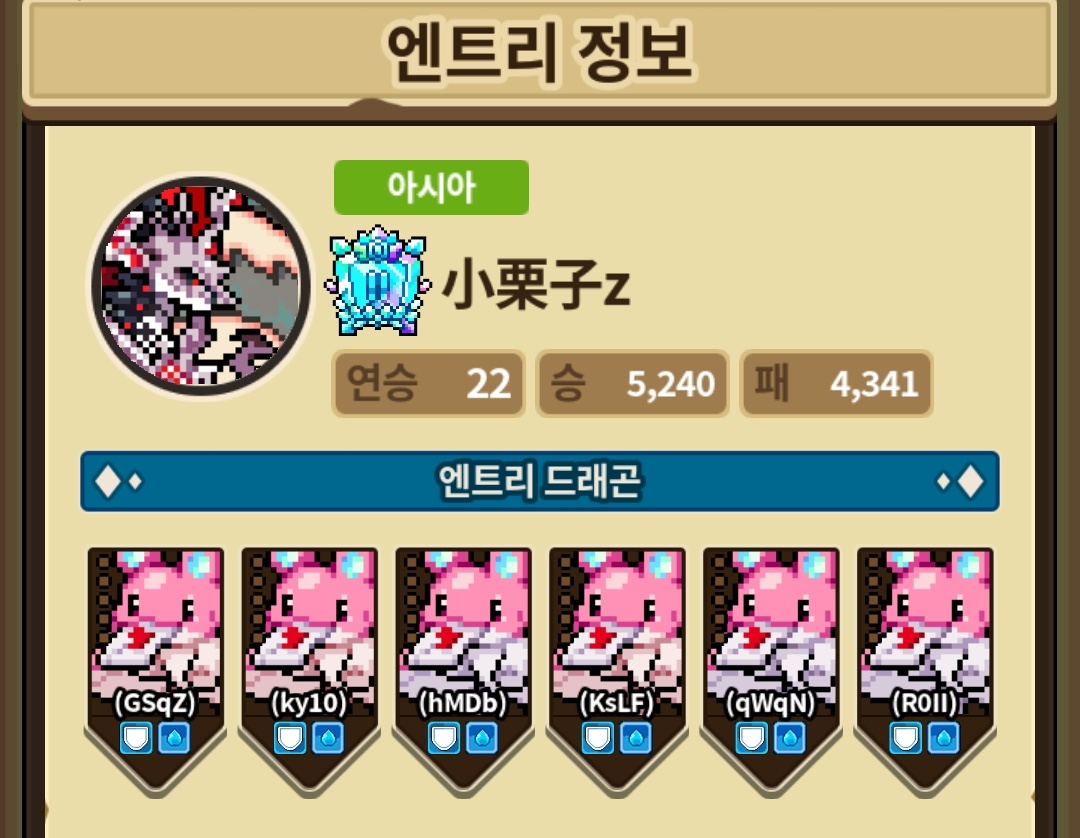The width and height of the screenshot is (1080, 838).
Task: Select the (GSqZ) dragon card
Action: click(156, 672)
